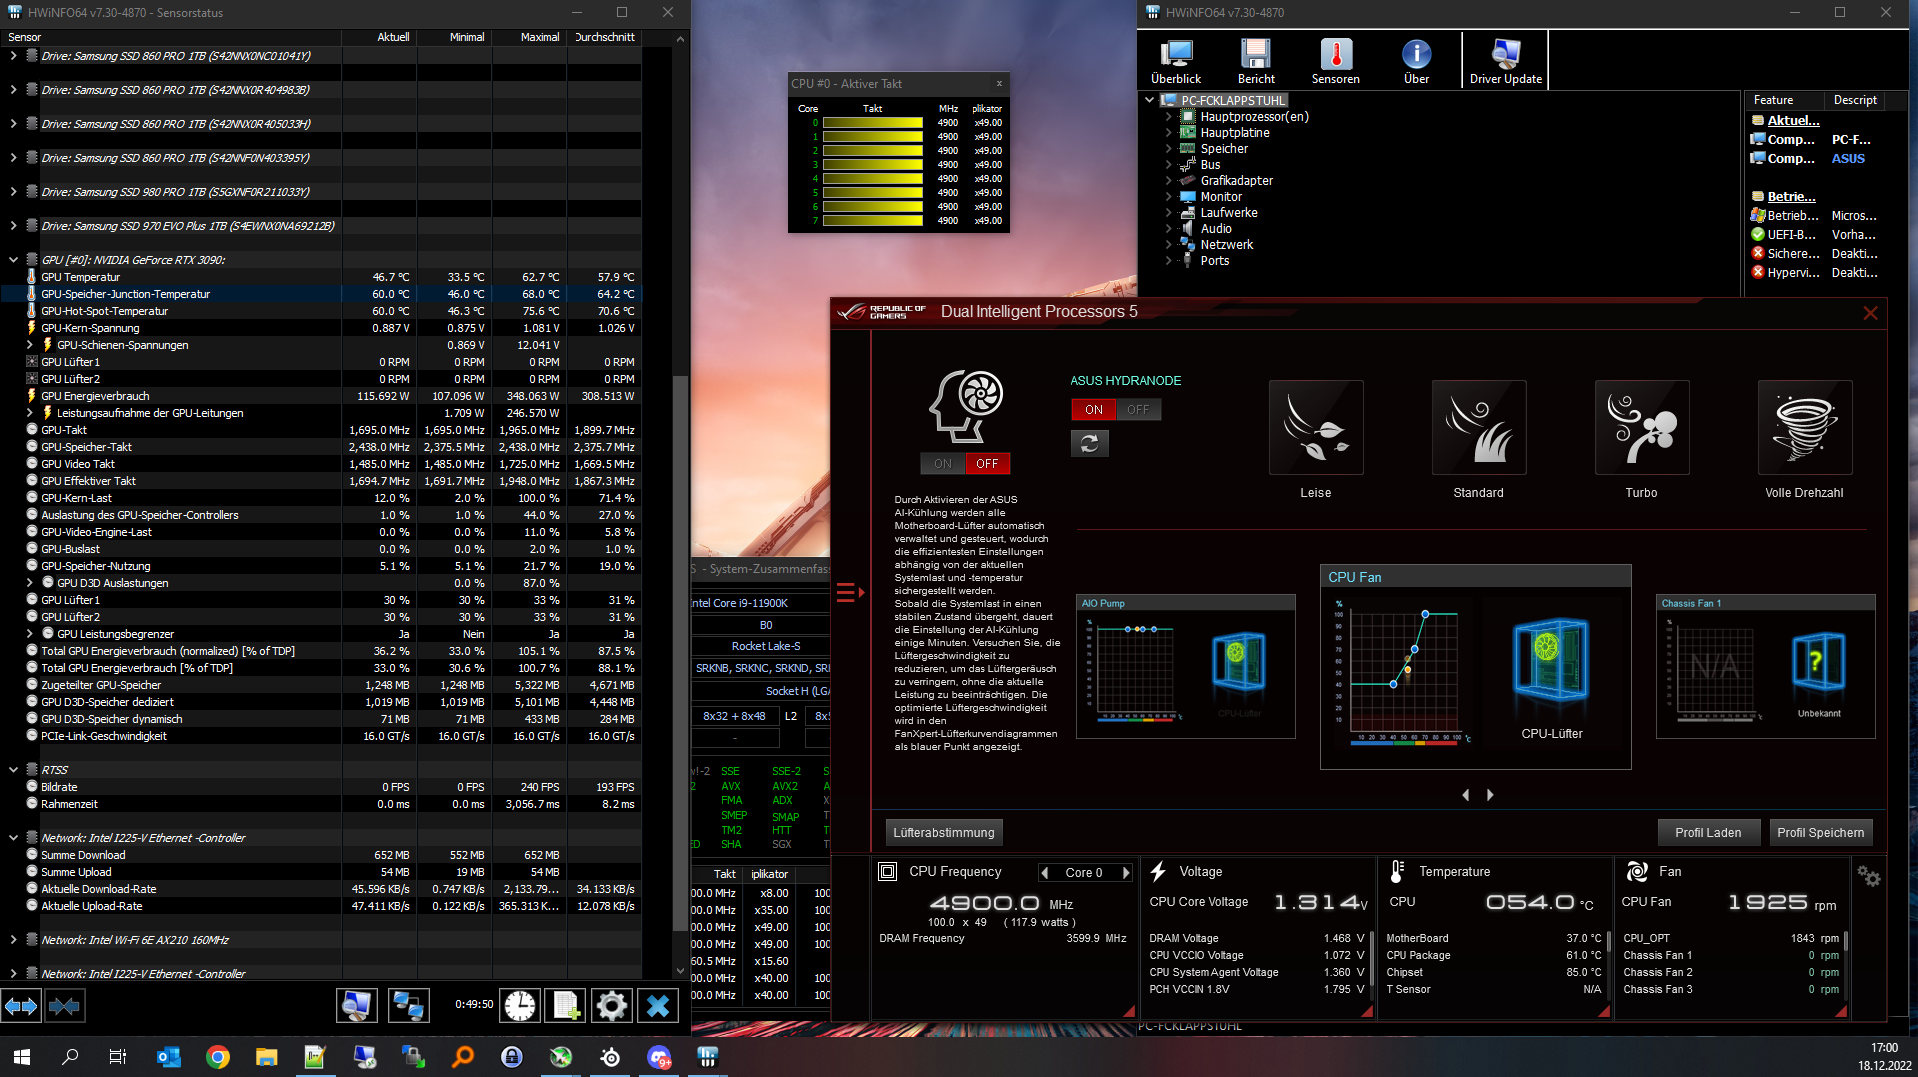Expand the Netzwerk tree node
The width and height of the screenshot is (1918, 1077).
pyautogui.click(x=1168, y=245)
